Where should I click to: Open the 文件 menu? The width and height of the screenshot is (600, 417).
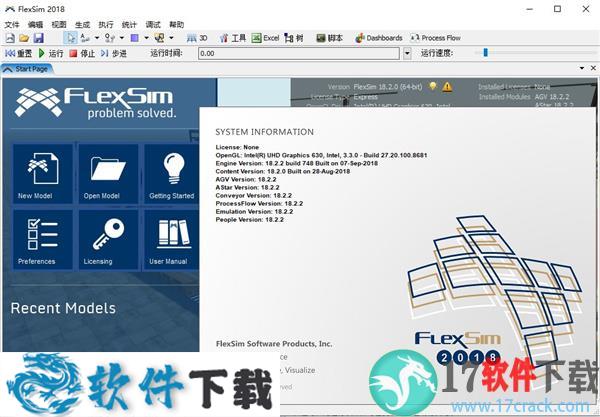[x=12, y=24]
